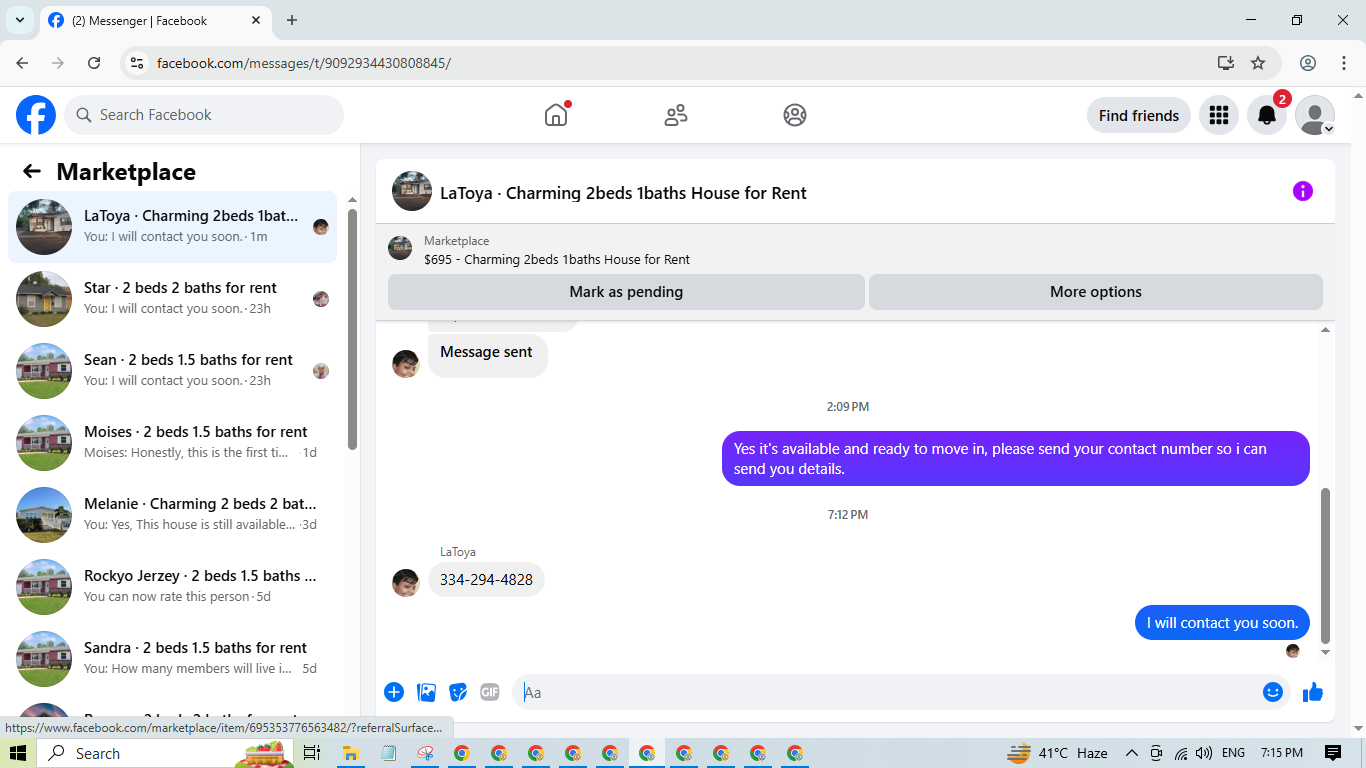The image size is (1366, 768).
Task: Open Sandra 2 beds 1.5 baths conversation
Action: (x=172, y=659)
